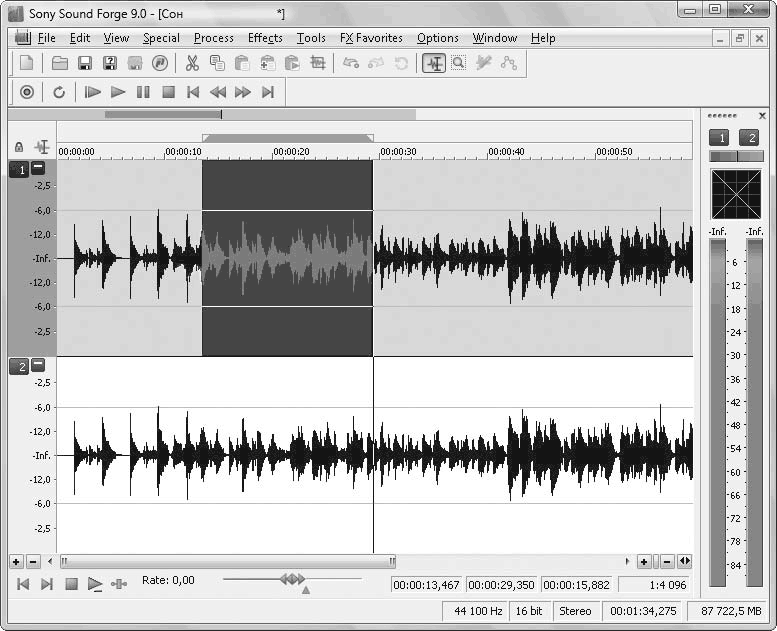This screenshot has width=777, height=631.
Task: Minimize channel 1 track with minus button
Action: [x=38, y=169]
